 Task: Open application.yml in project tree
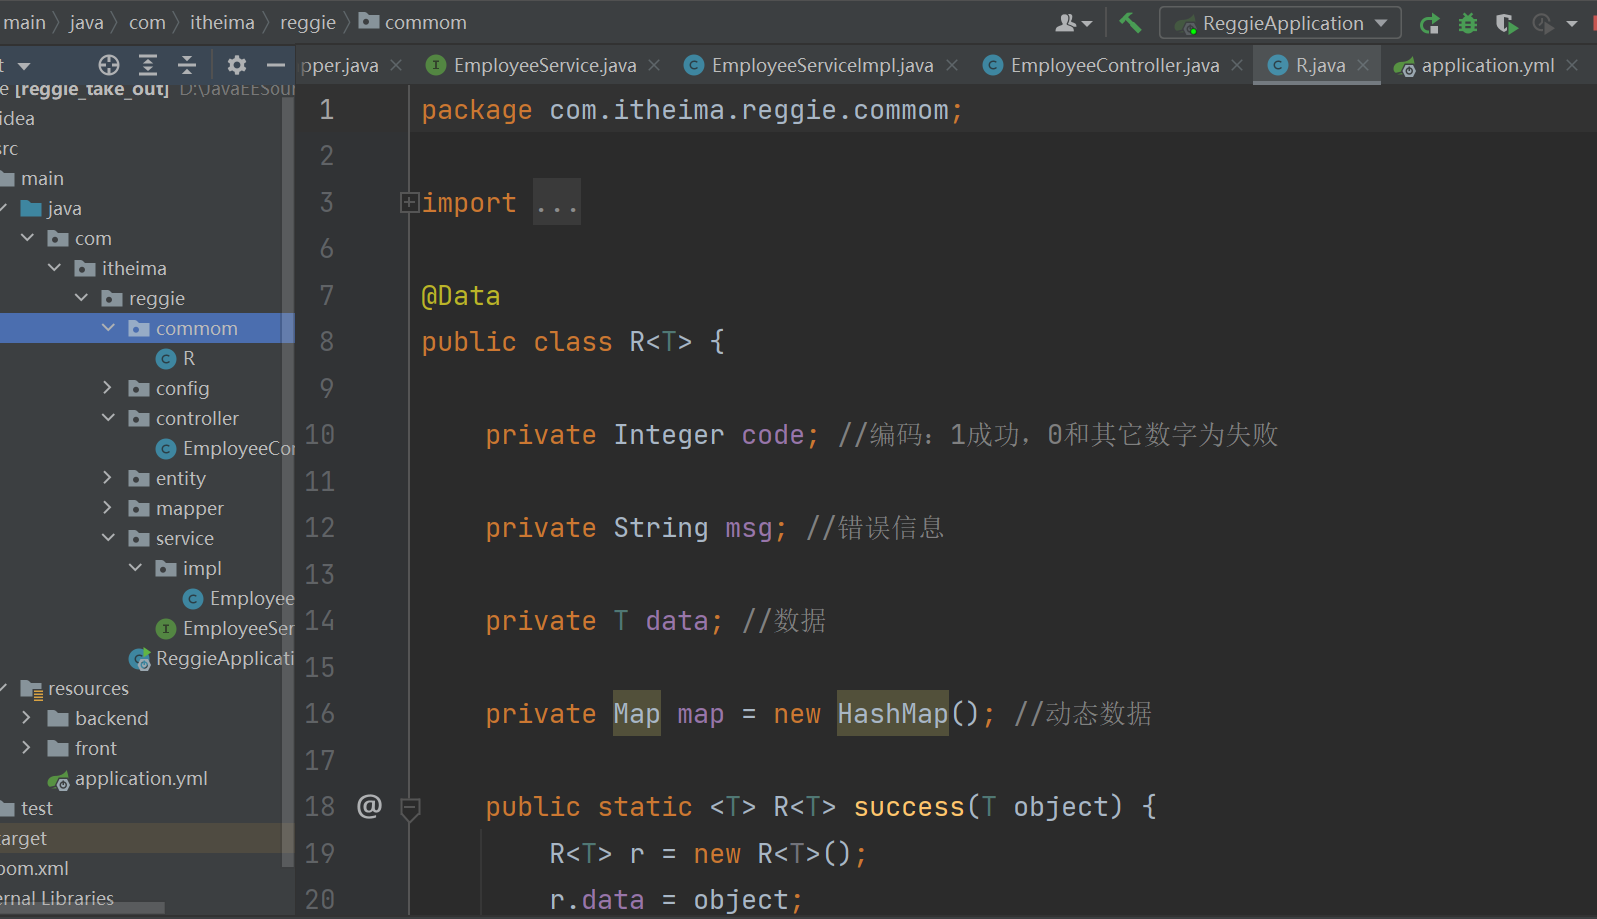128,778
